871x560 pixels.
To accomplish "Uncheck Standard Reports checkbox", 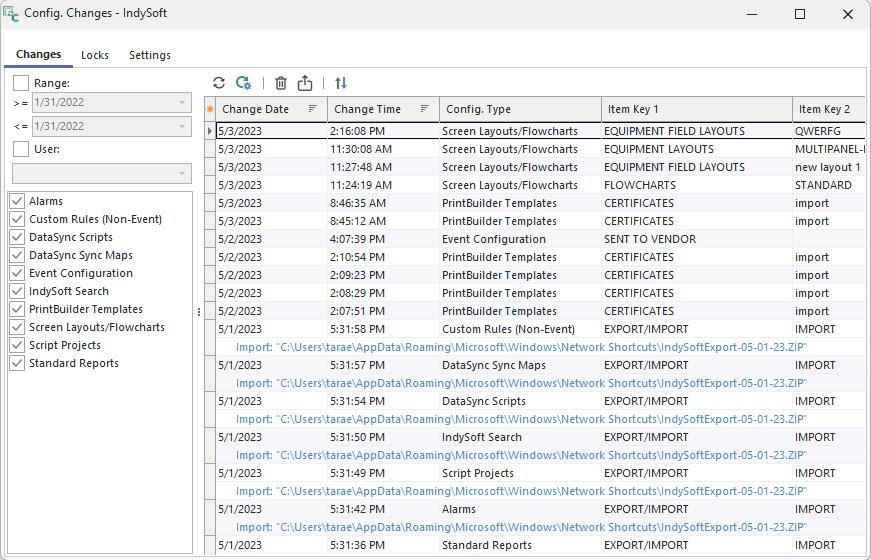I will point(17,363).
